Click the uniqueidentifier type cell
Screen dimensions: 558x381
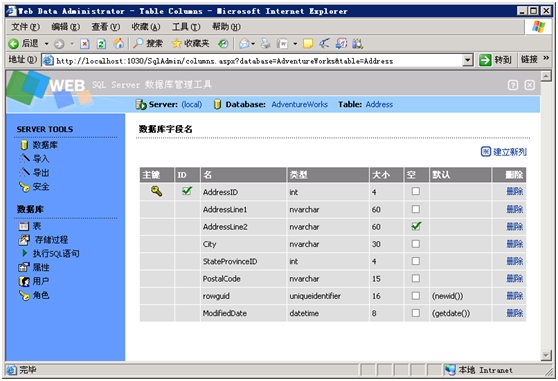point(315,296)
